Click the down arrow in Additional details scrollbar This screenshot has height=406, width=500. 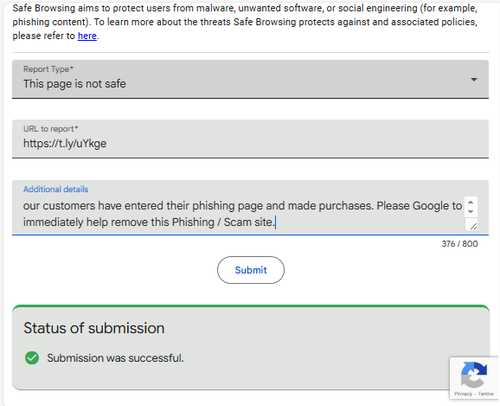pos(470,211)
